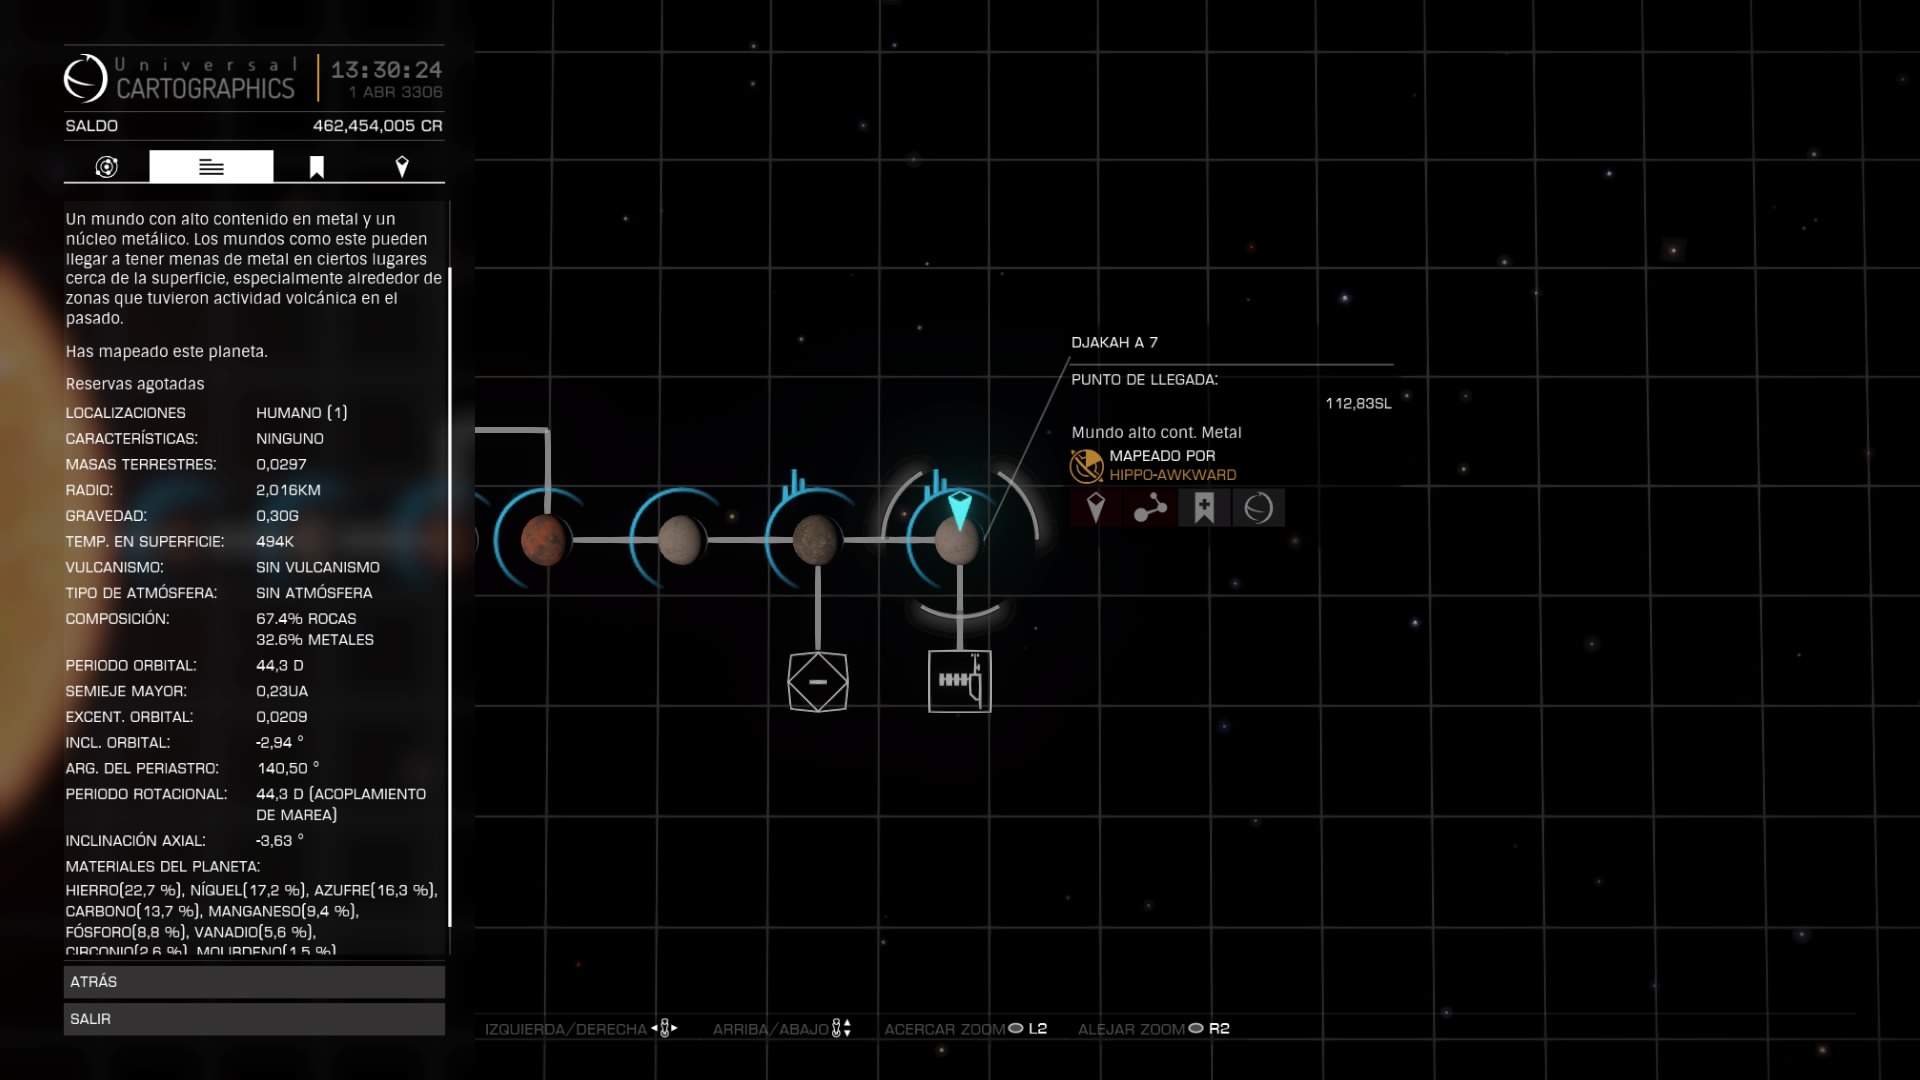Select the surface settlement diamond icon

[818, 682]
